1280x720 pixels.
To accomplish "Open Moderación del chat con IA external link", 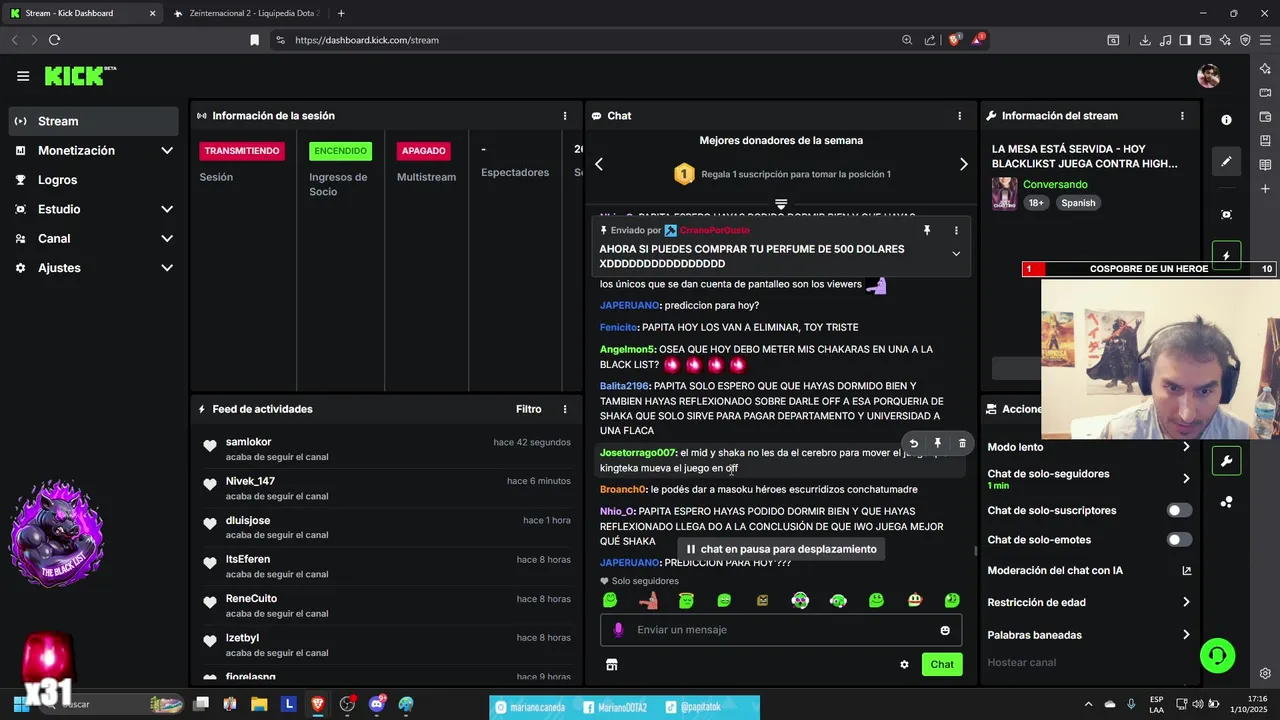I will coord(1186,571).
